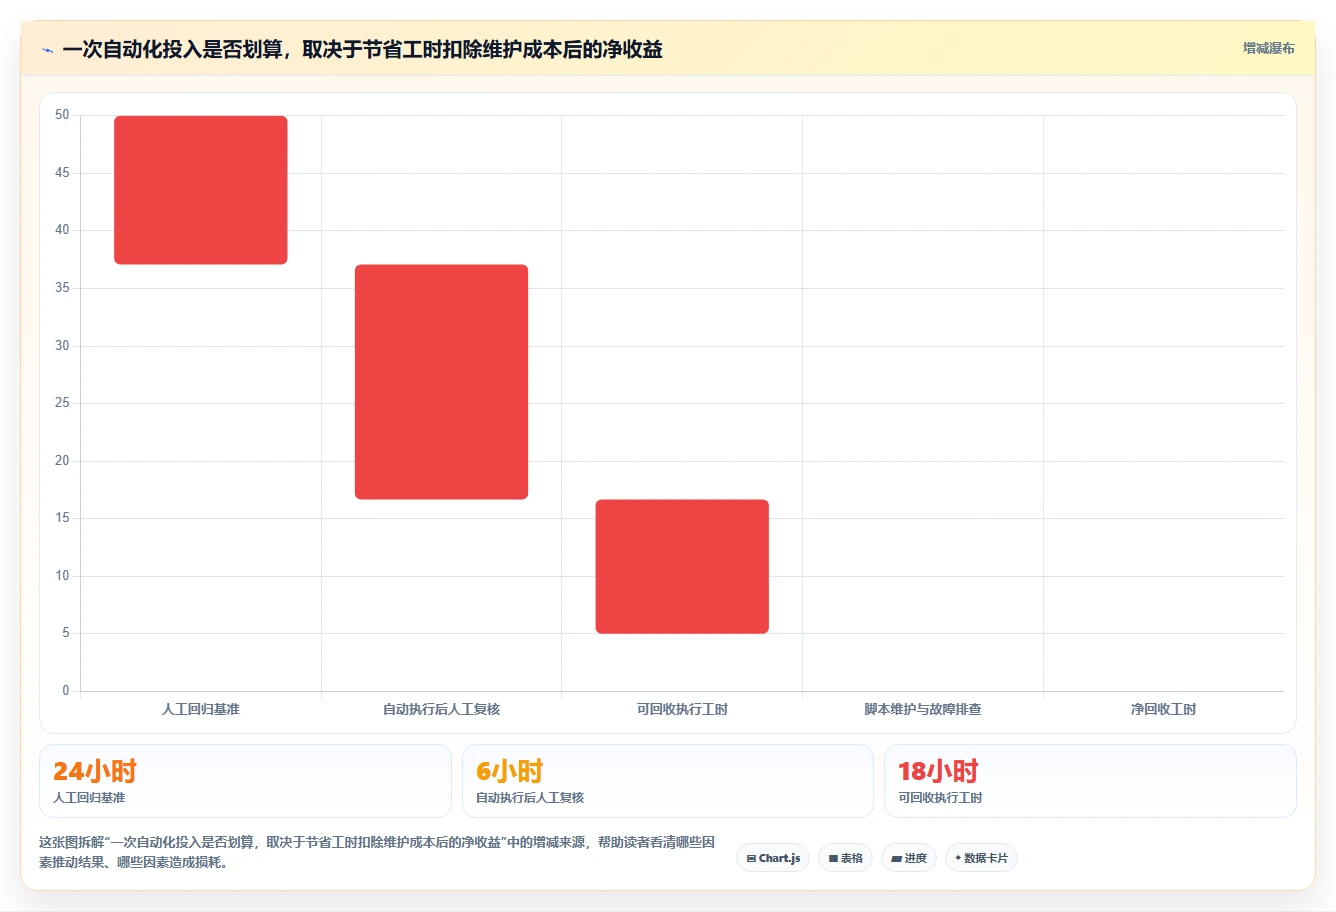The width and height of the screenshot is (1336, 912).
Task: Click the 数据卡片 tag chip
Action: pos(981,858)
